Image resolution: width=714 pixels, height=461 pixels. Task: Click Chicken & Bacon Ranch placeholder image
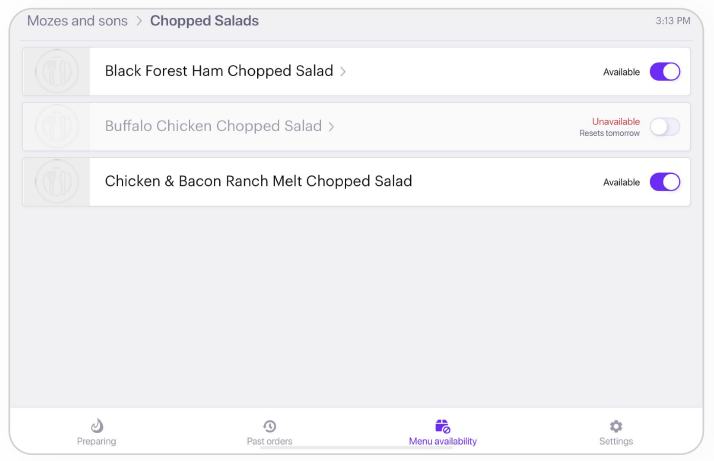[x=56, y=182]
